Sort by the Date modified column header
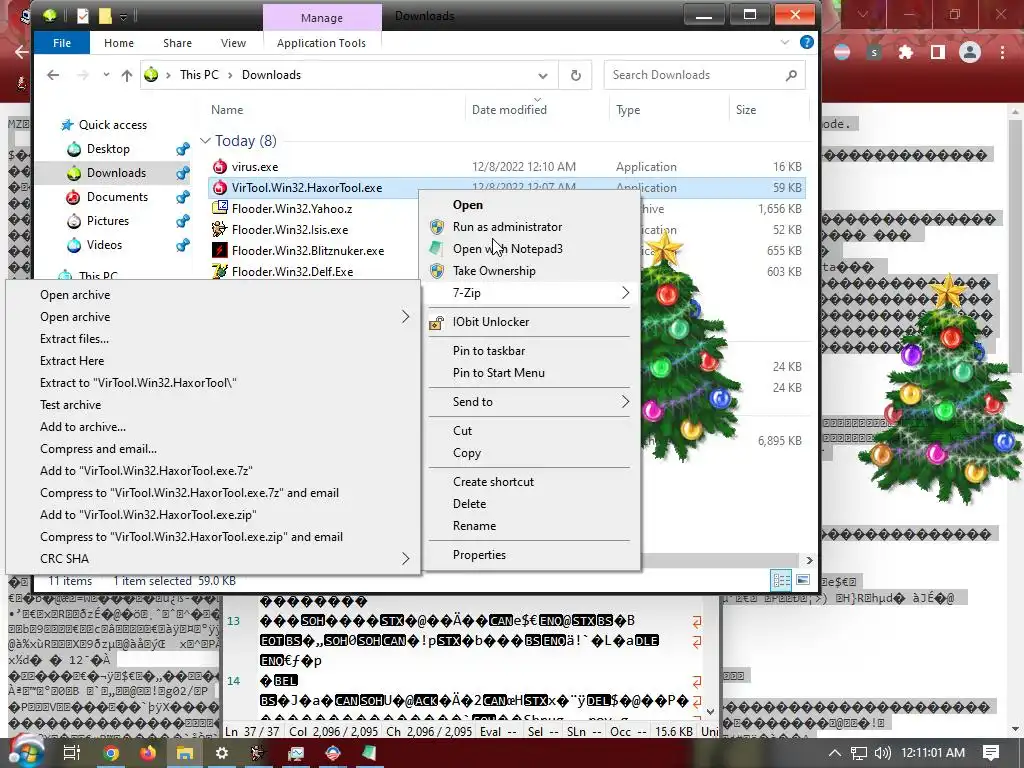The image size is (1024, 768). [509, 110]
